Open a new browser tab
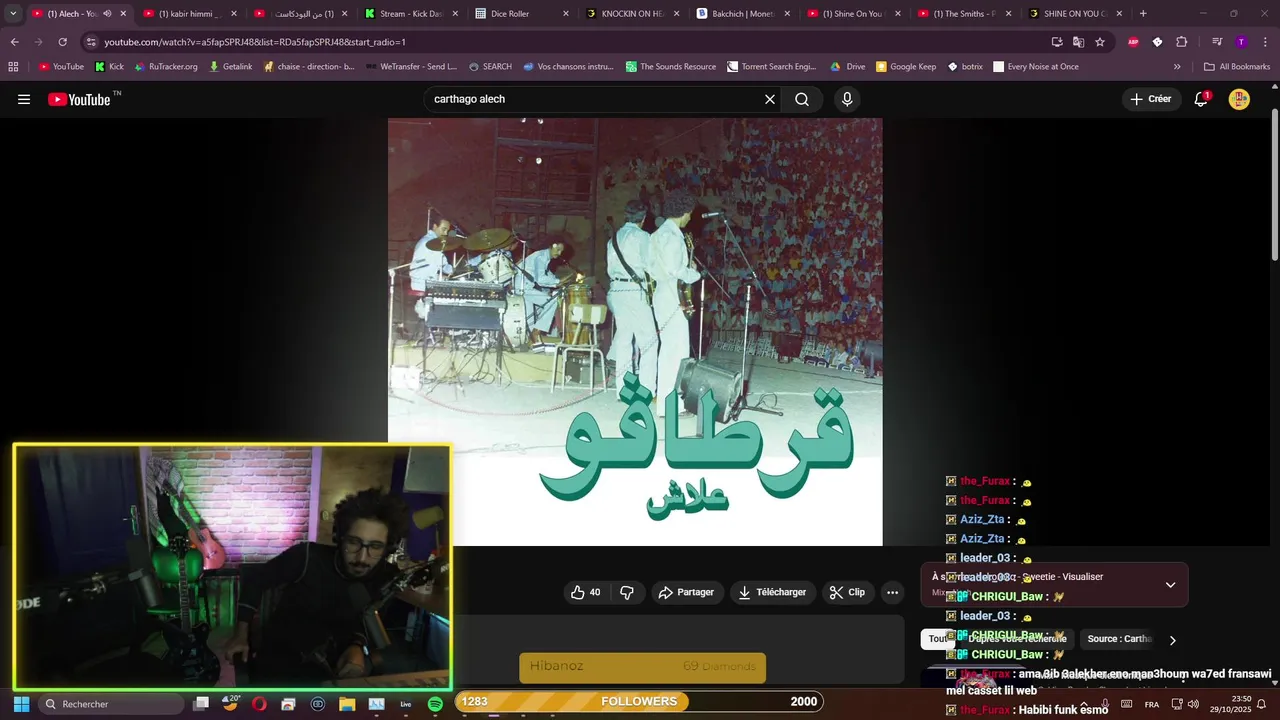This screenshot has width=1280, height=720. 1143,13
